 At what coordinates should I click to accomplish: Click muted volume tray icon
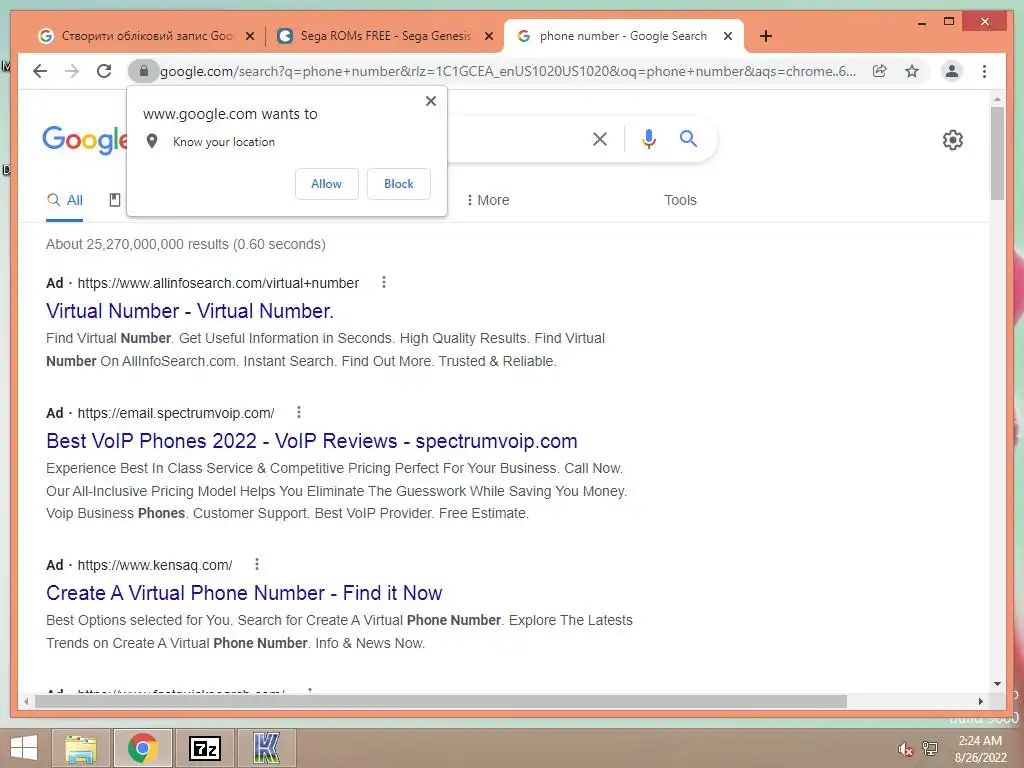coord(904,749)
